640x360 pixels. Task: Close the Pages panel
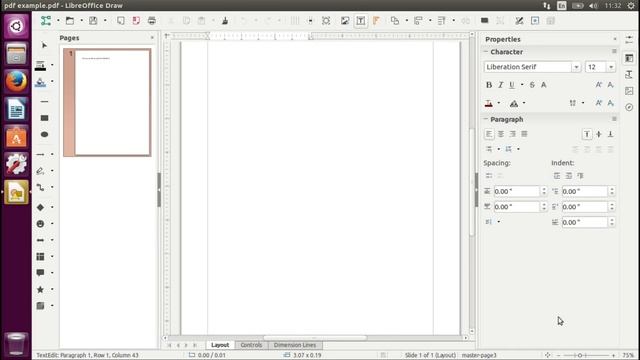(152, 38)
